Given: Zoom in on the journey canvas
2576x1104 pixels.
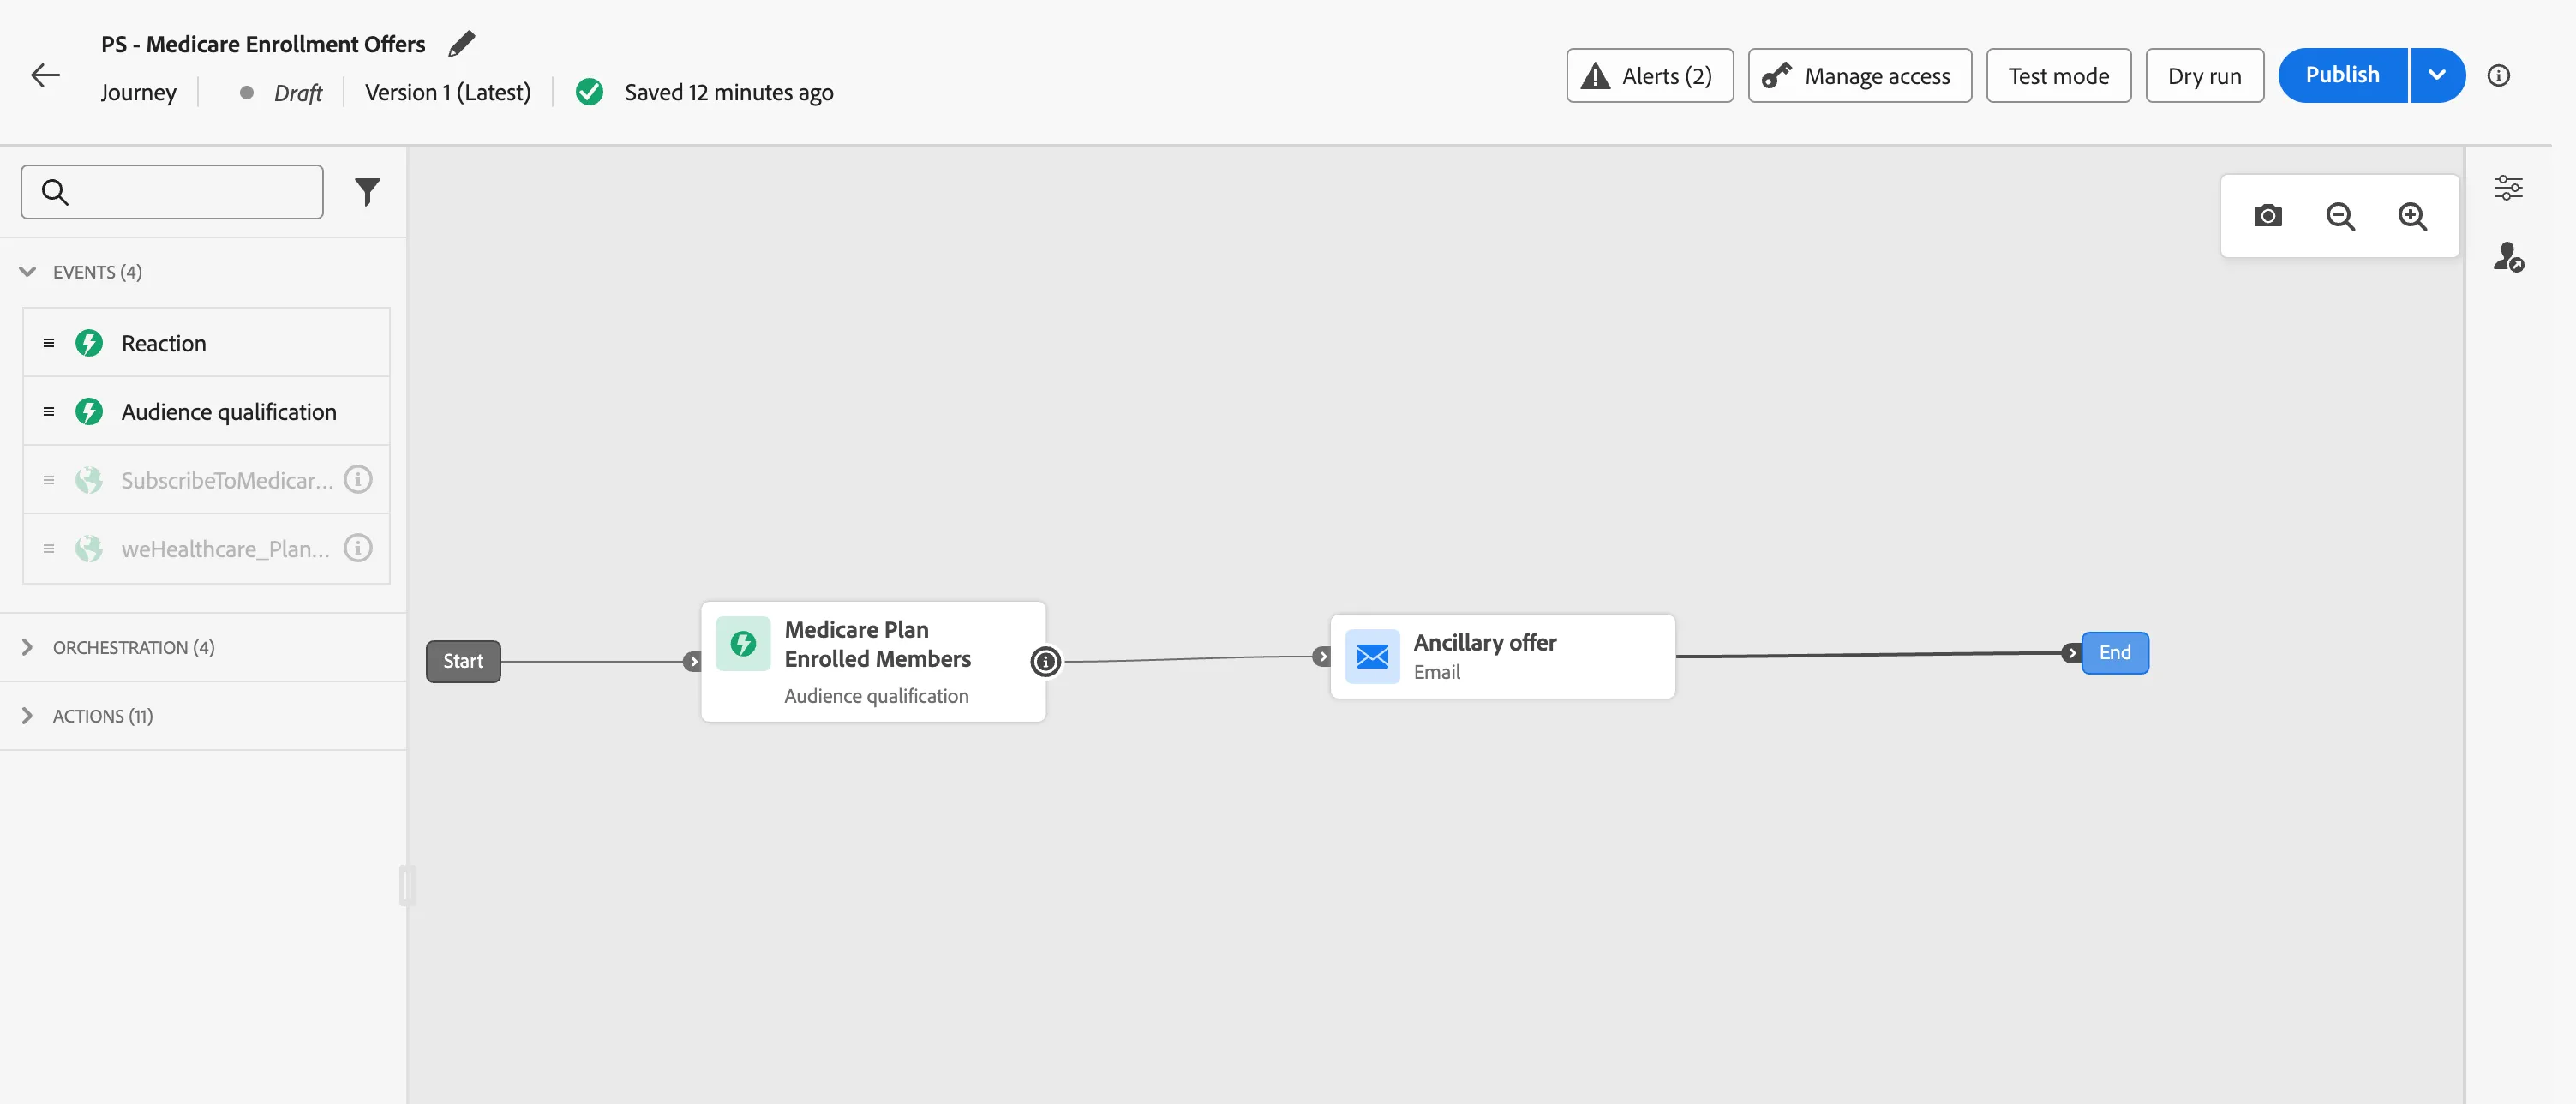Looking at the screenshot, I should tap(2412, 216).
